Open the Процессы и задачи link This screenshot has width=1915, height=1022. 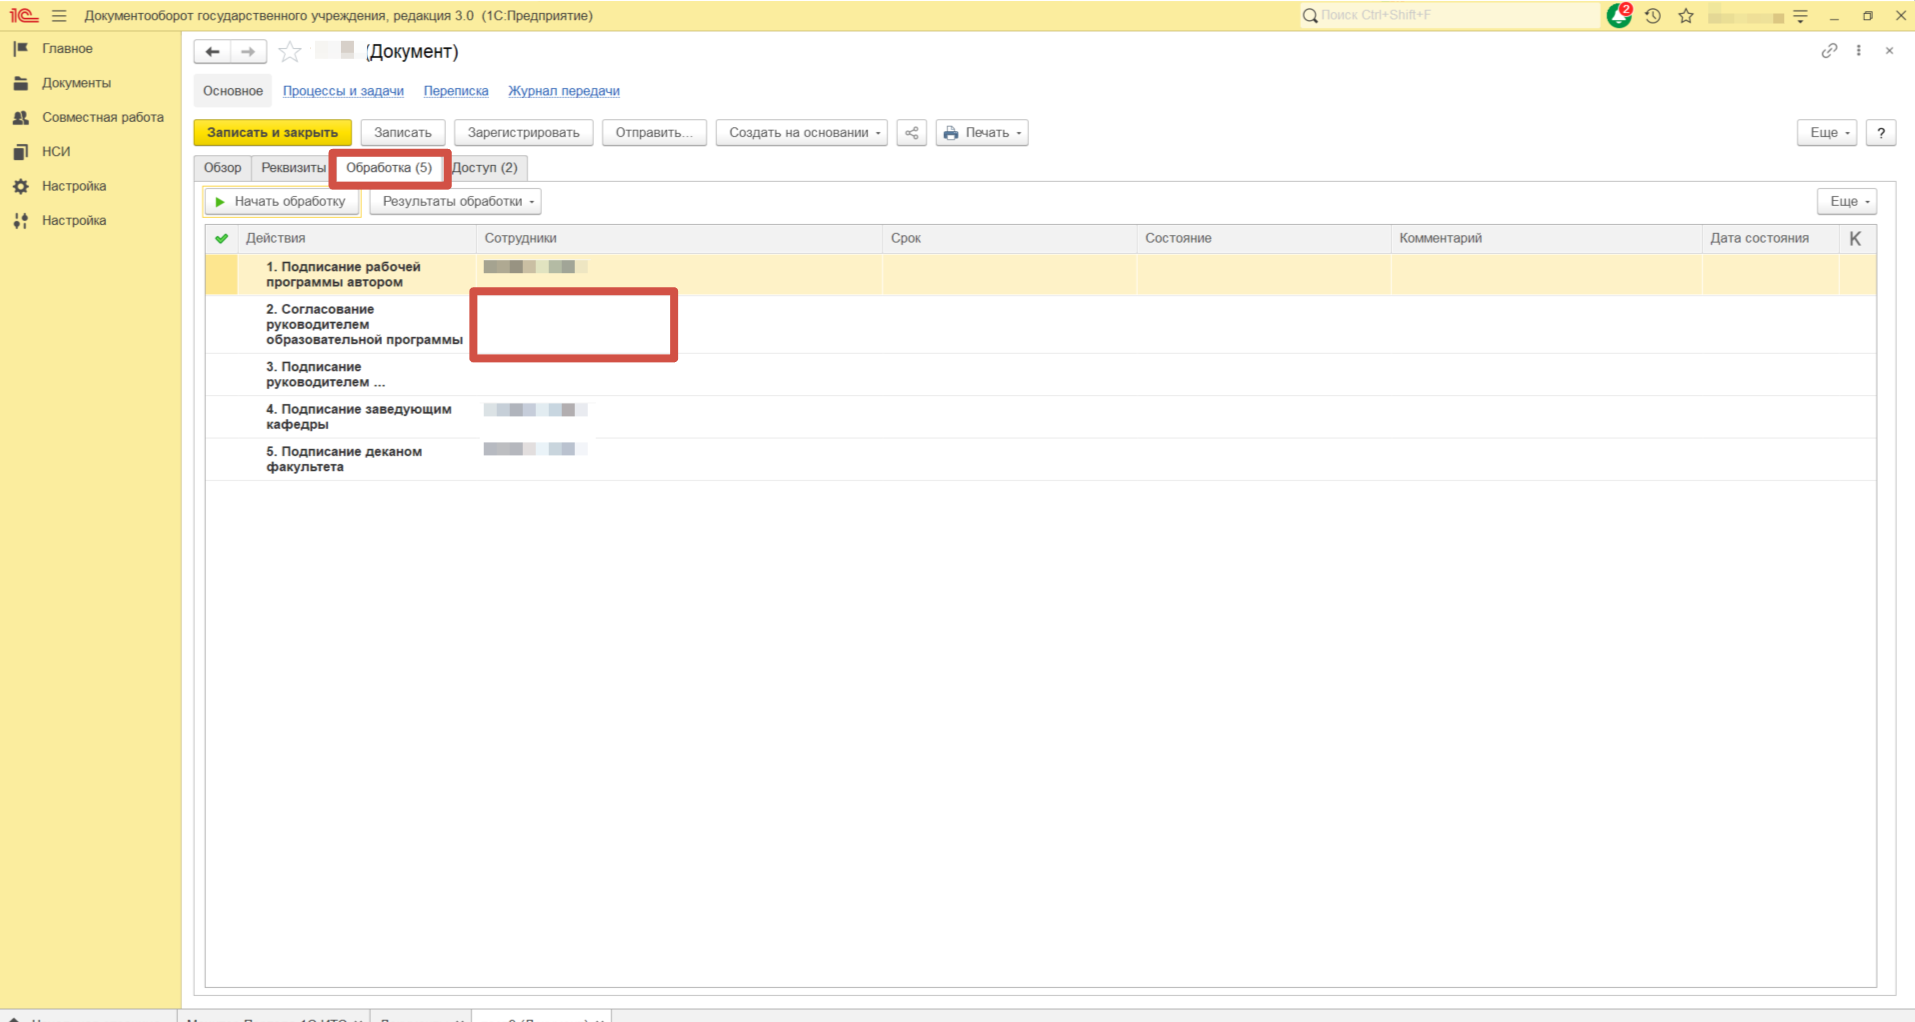coord(343,91)
